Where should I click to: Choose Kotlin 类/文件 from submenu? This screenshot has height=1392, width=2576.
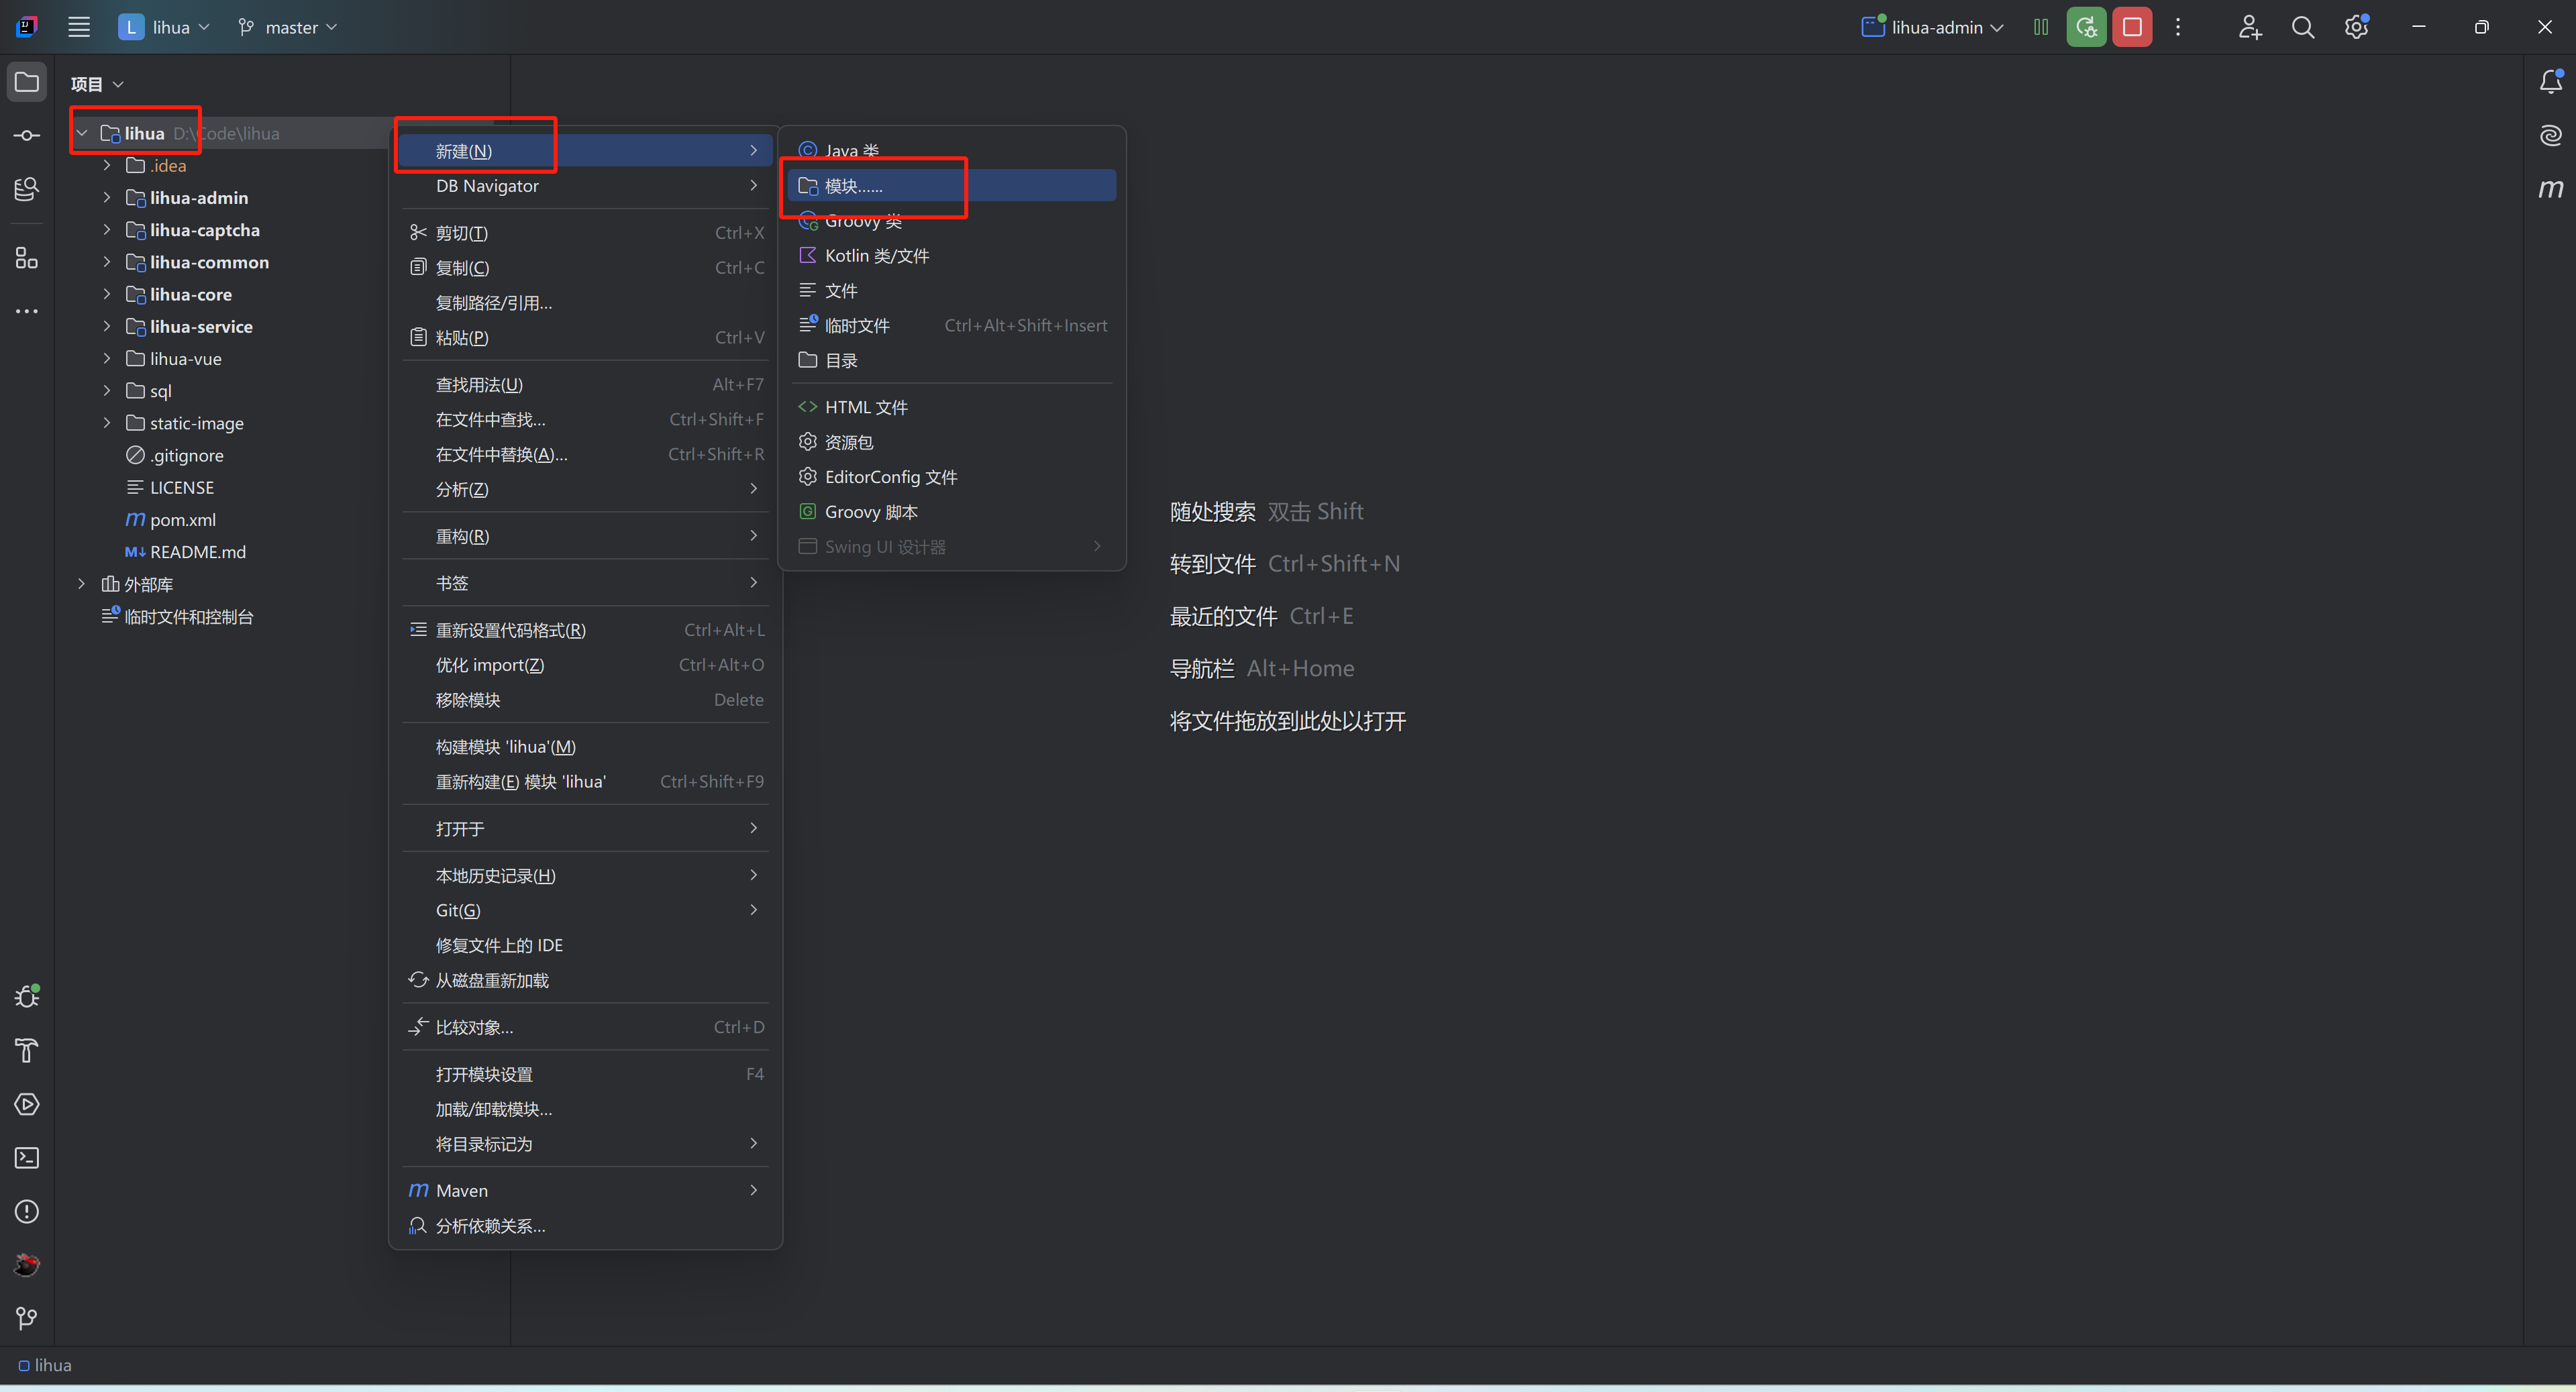[876, 256]
